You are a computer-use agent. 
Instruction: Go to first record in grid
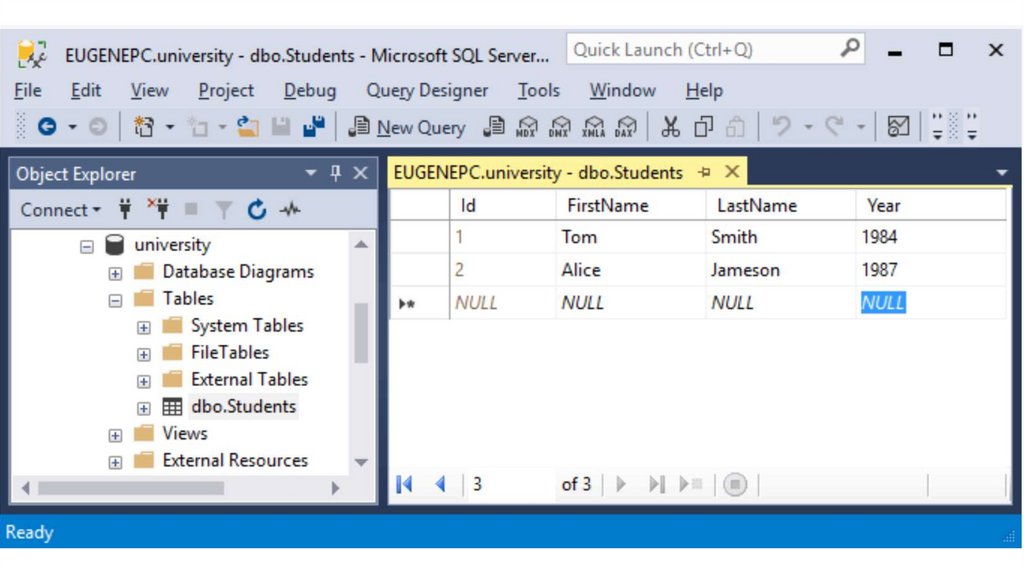coord(404,484)
